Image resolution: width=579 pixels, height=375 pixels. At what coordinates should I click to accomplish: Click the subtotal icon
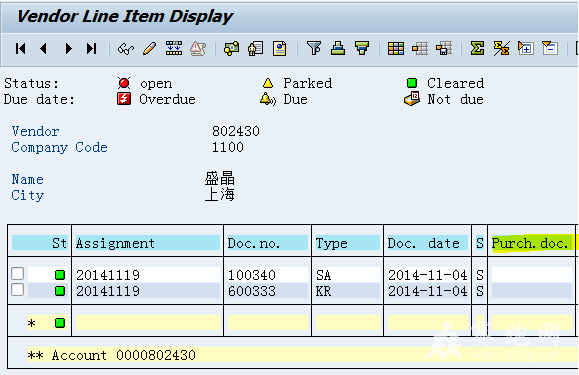pos(501,48)
